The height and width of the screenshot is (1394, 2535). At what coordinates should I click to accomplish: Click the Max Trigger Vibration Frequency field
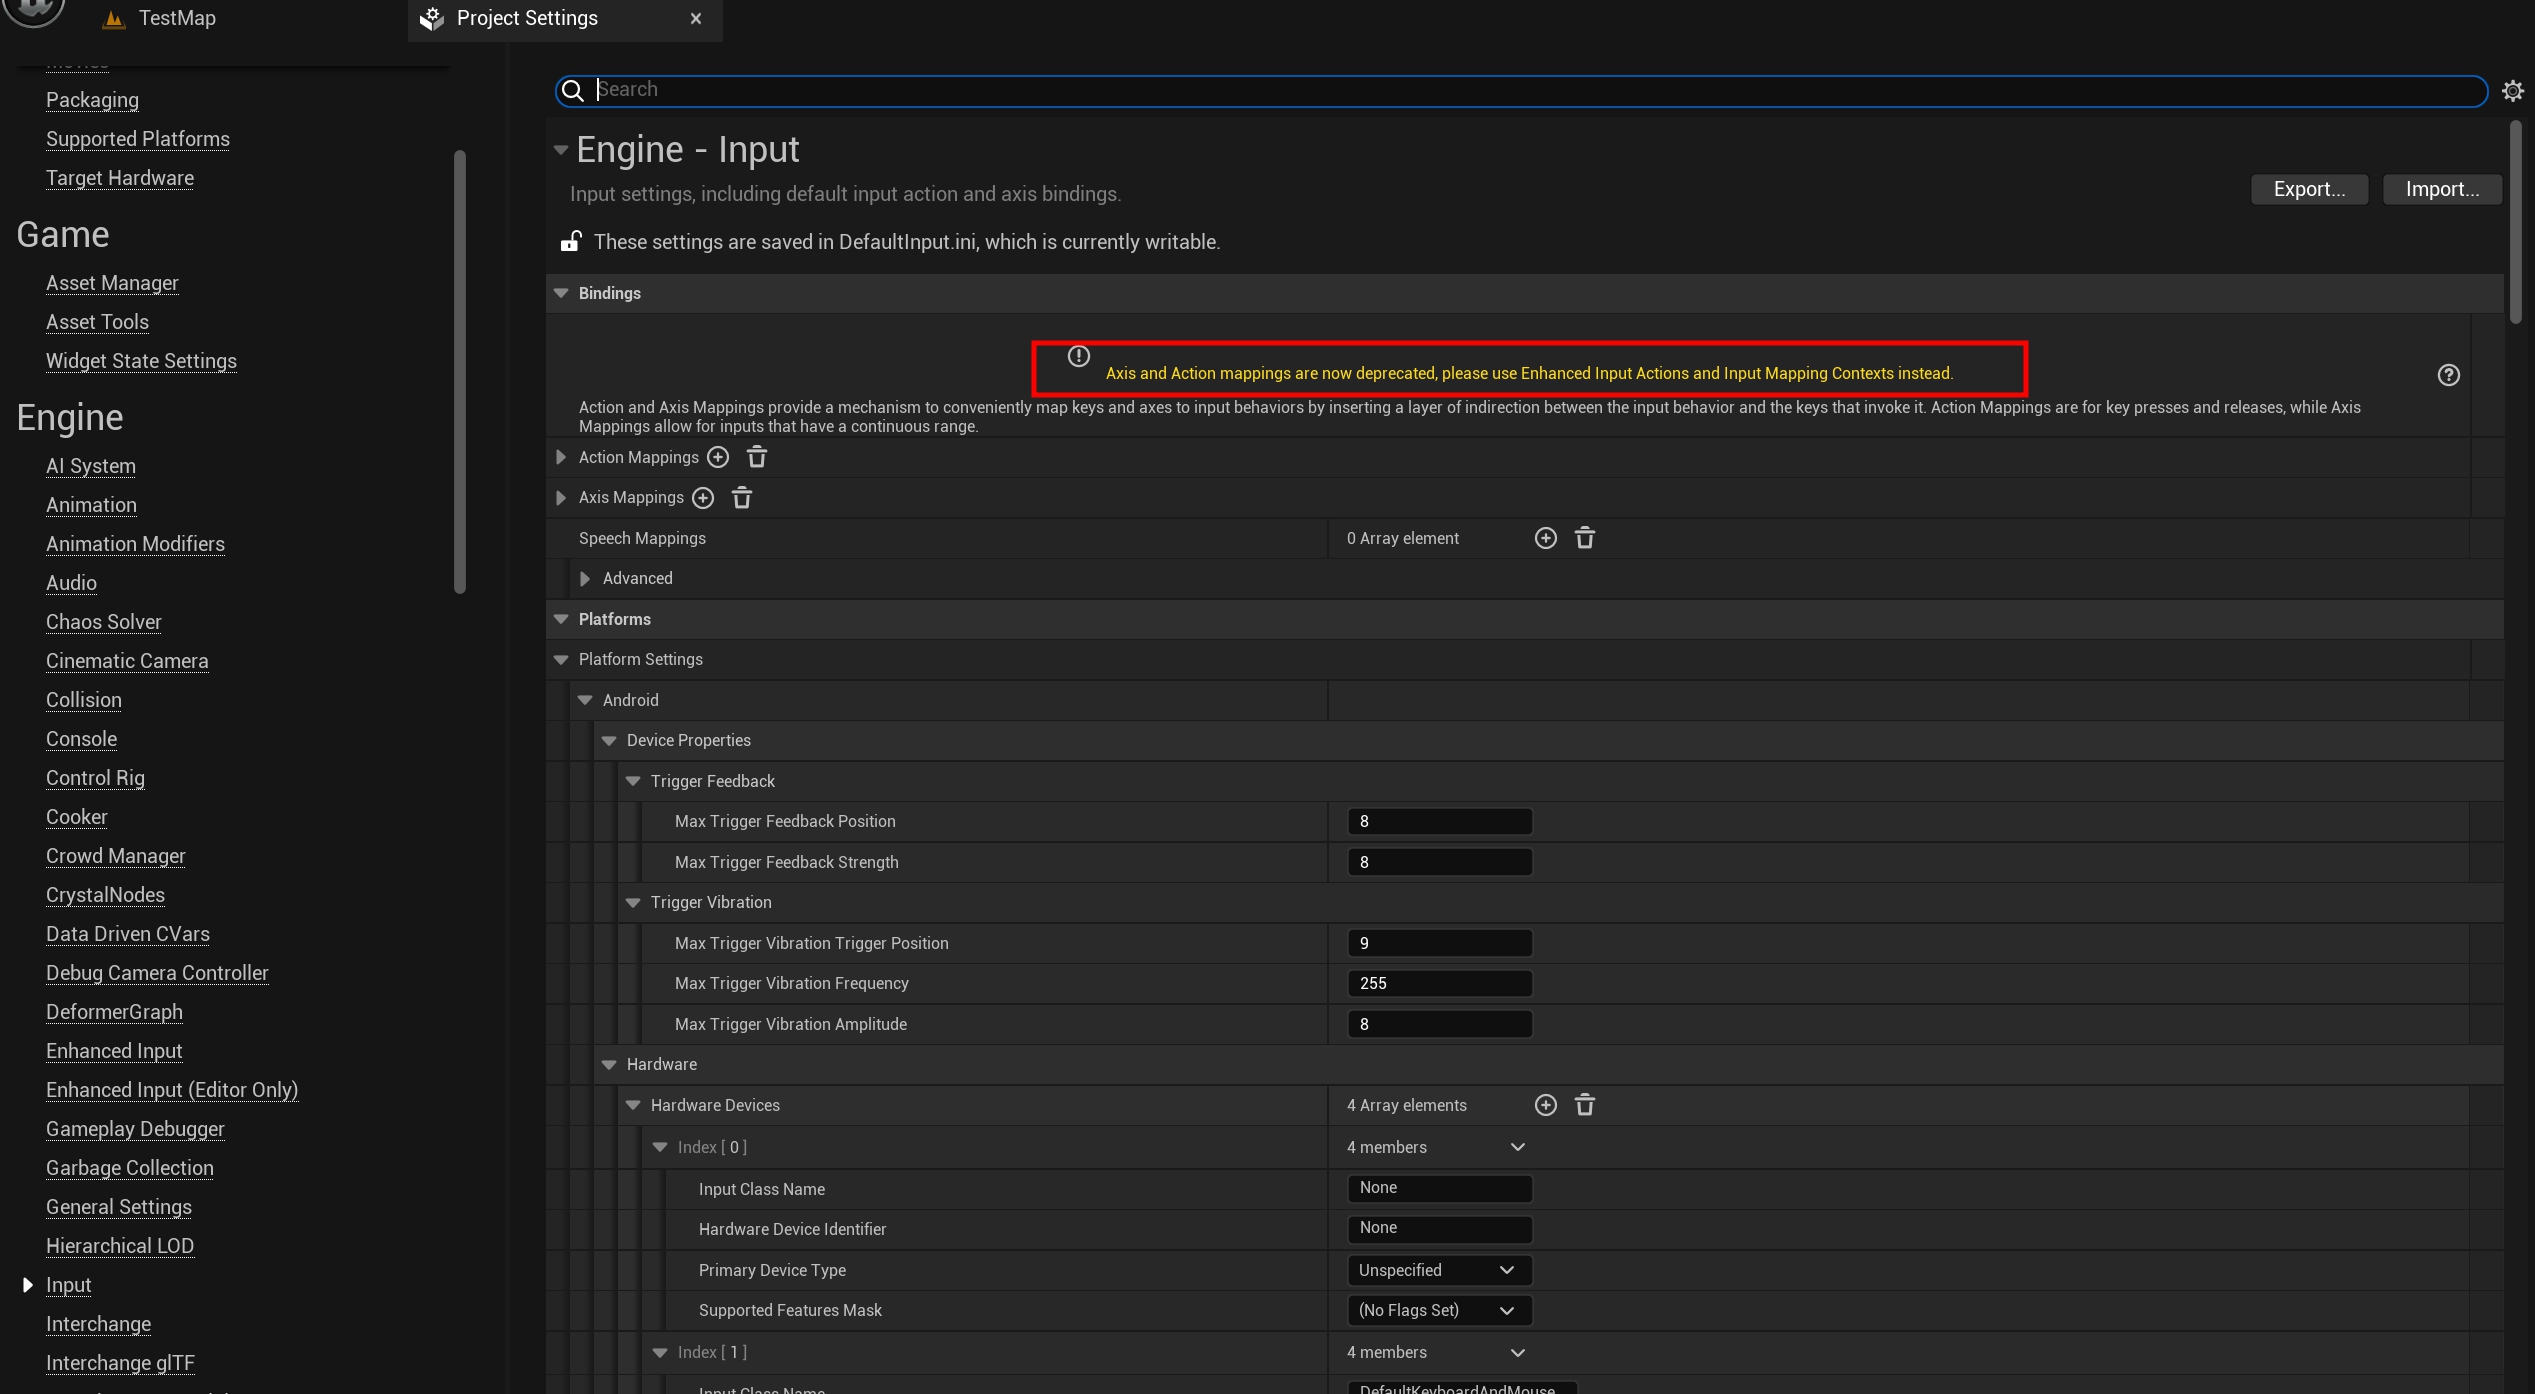[1438, 983]
